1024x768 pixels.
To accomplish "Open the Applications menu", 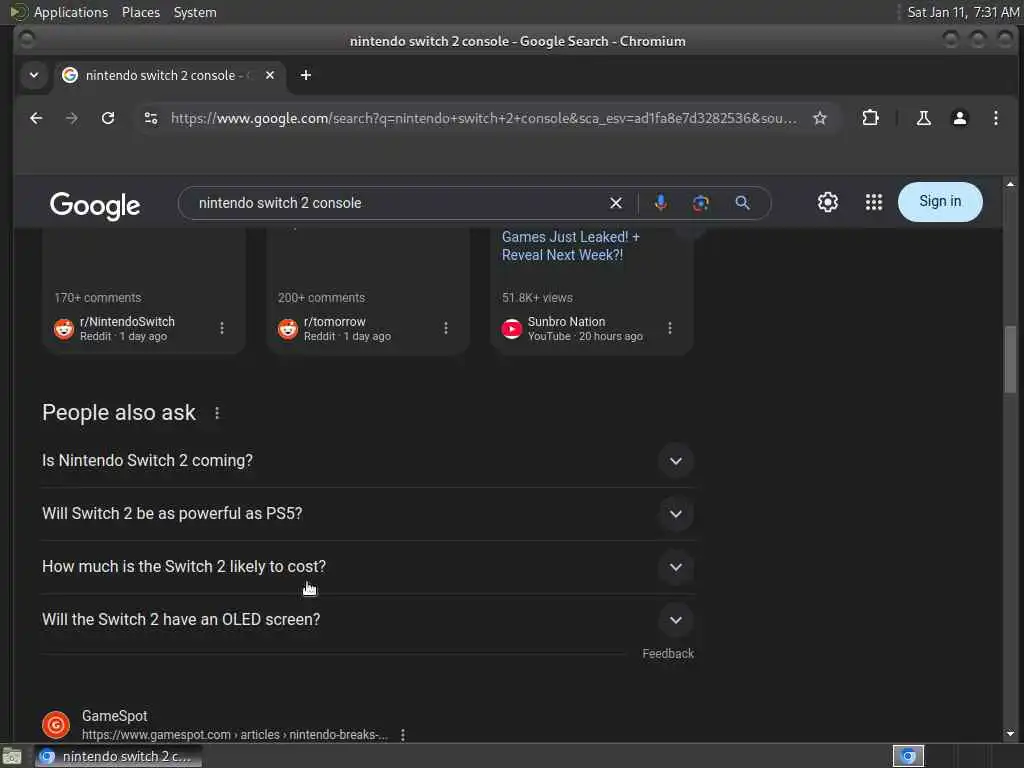I will (x=71, y=12).
